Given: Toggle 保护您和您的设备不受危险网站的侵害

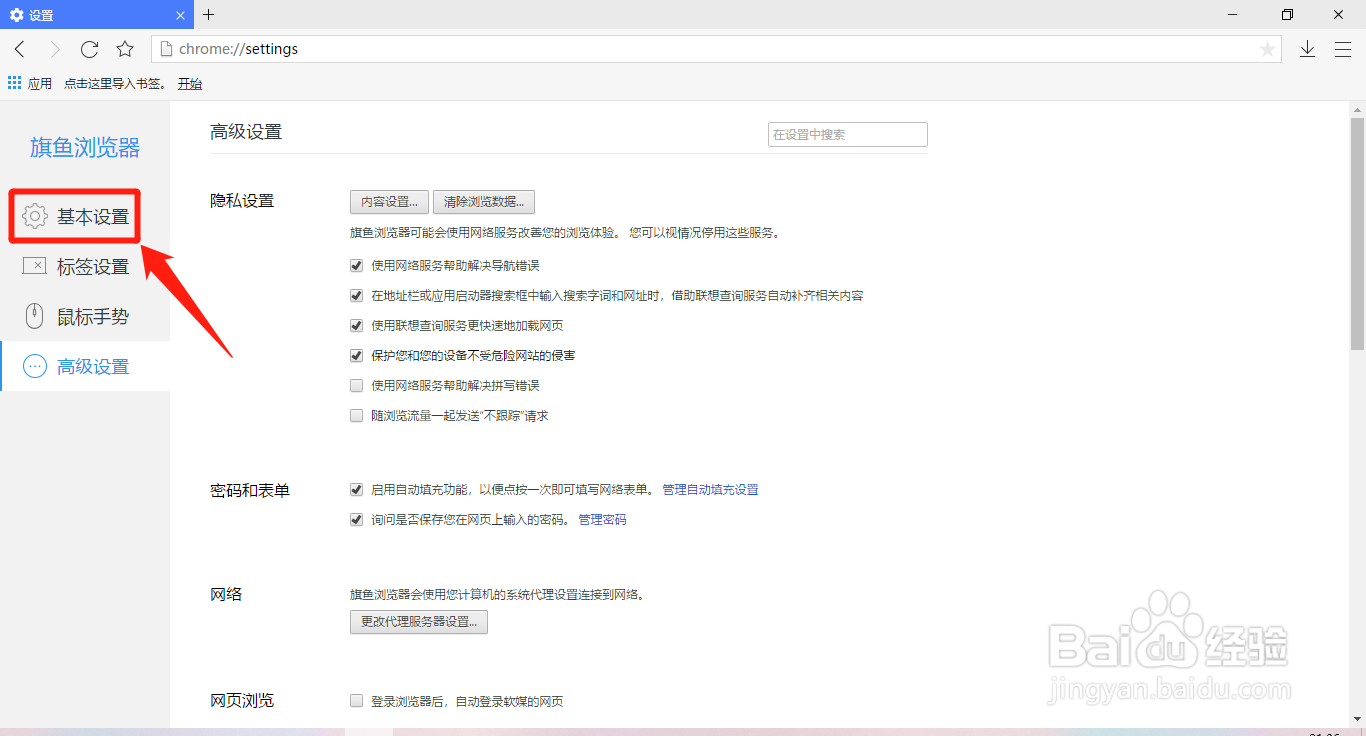Looking at the screenshot, I should (356, 355).
